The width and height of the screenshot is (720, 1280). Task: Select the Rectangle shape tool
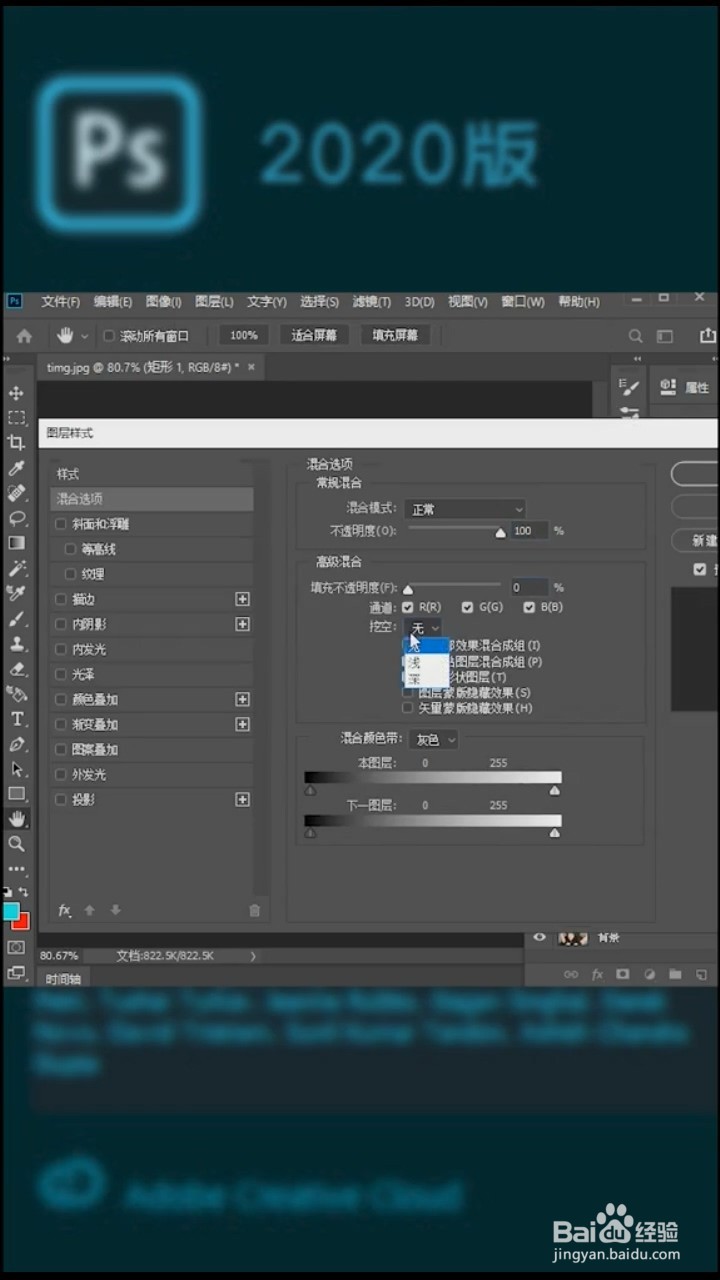click(16, 794)
